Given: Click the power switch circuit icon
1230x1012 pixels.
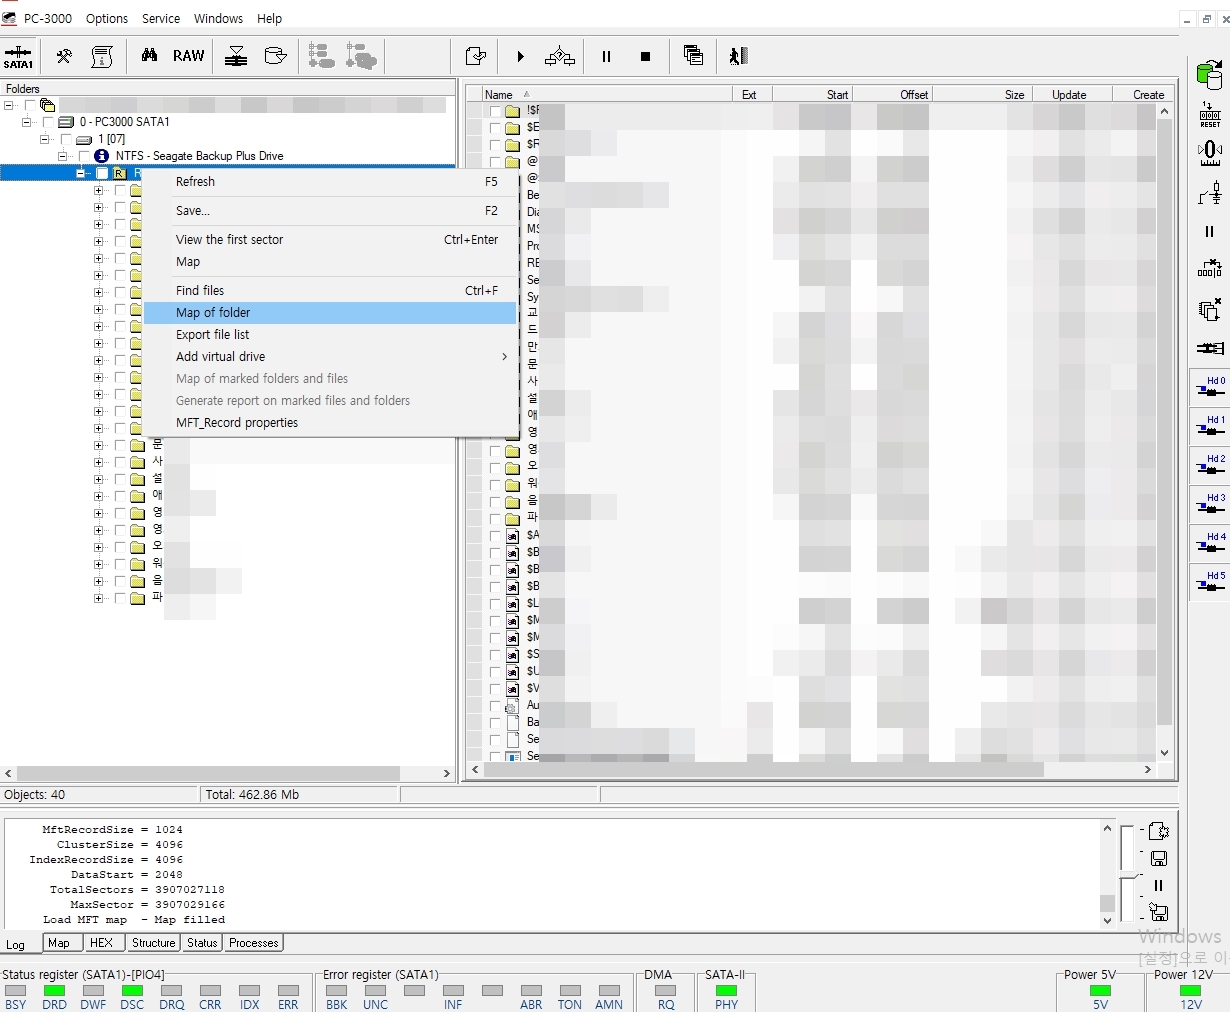Looking at the screenshot, I should click(1209, 192).
